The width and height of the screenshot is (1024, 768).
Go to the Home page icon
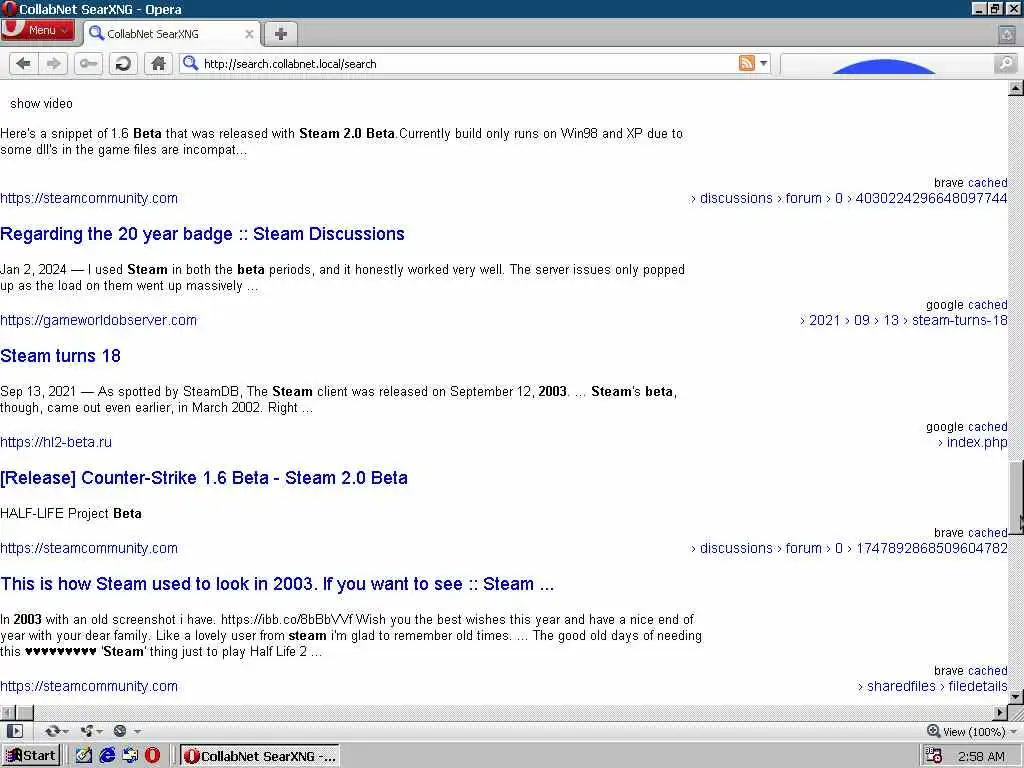158,63
